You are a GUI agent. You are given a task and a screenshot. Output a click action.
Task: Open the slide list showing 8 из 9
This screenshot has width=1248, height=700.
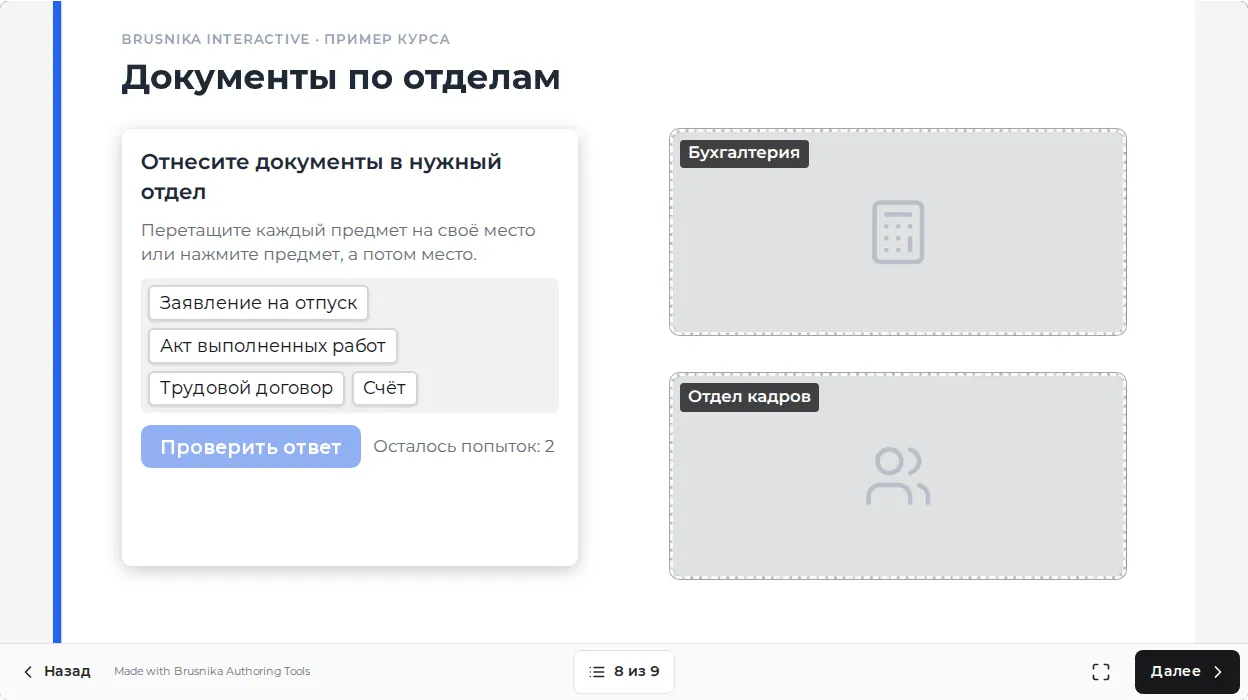coord(624,672)
